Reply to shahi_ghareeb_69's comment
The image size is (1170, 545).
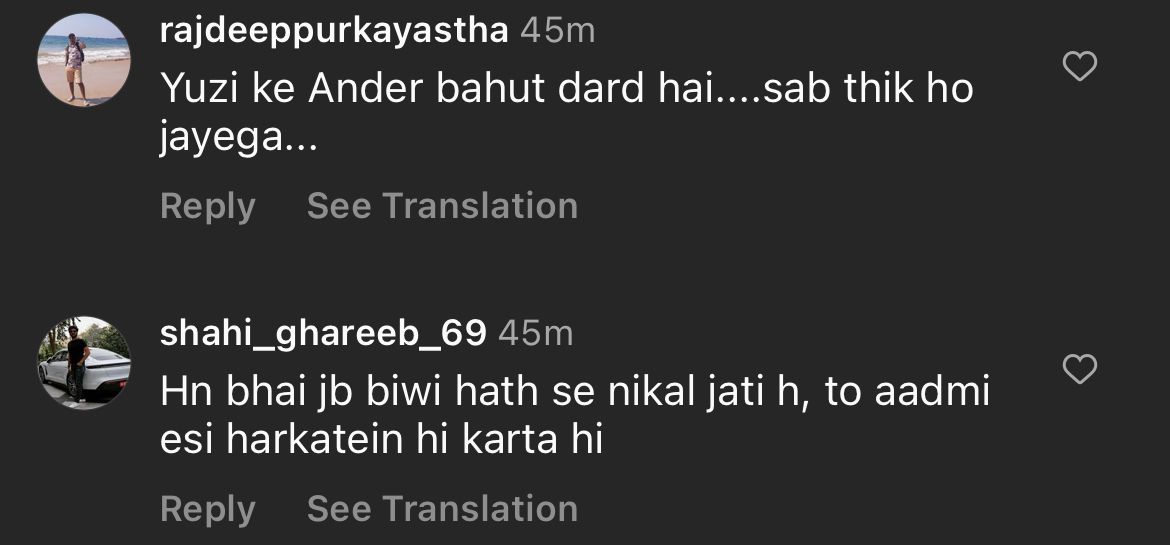click(x=207, y=508)
